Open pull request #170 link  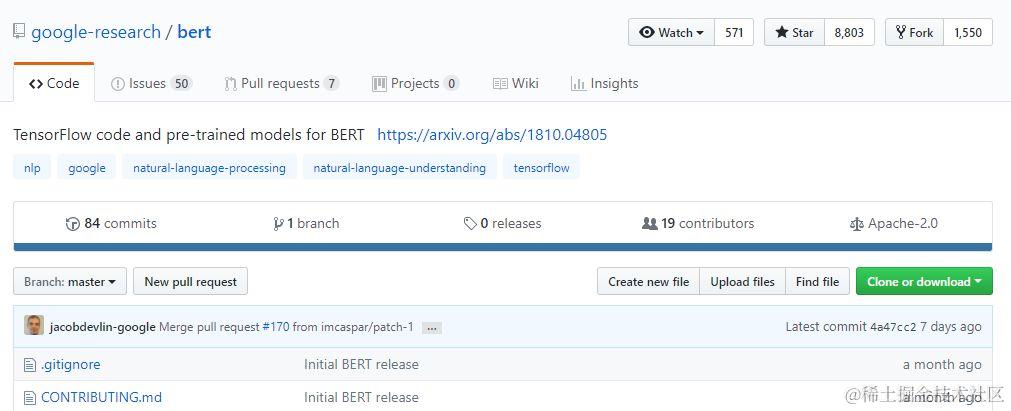[x=275, y=327]
